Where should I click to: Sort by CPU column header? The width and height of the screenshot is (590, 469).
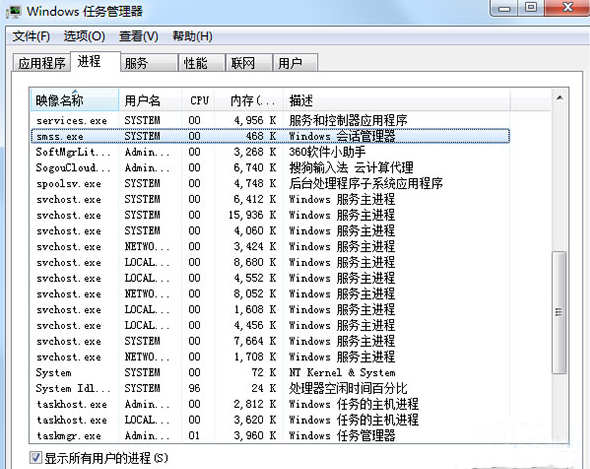point(198,100)
